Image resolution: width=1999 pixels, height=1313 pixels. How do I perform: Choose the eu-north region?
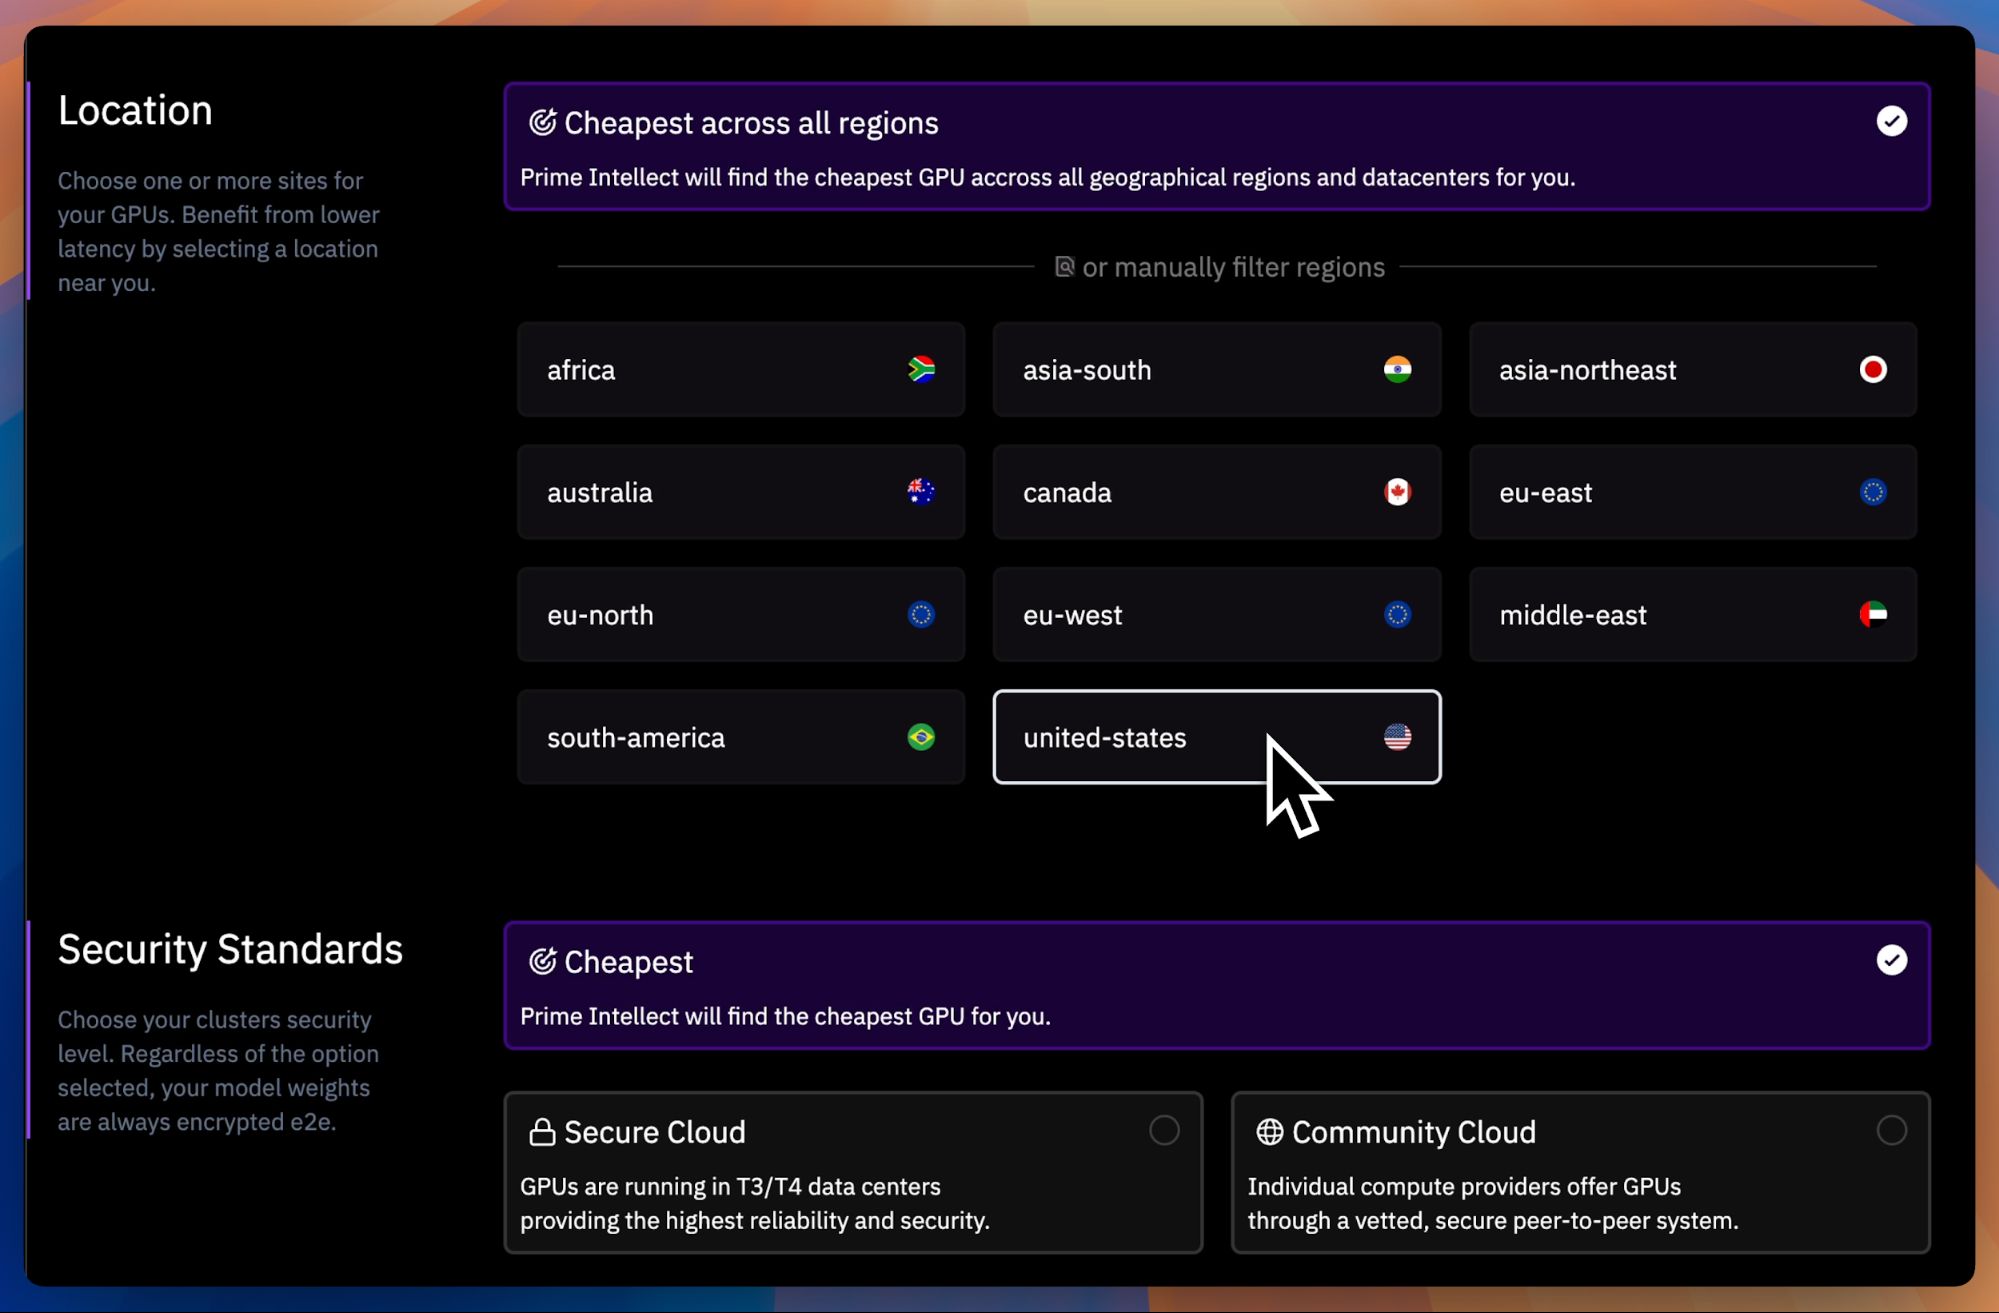point(741,614)
